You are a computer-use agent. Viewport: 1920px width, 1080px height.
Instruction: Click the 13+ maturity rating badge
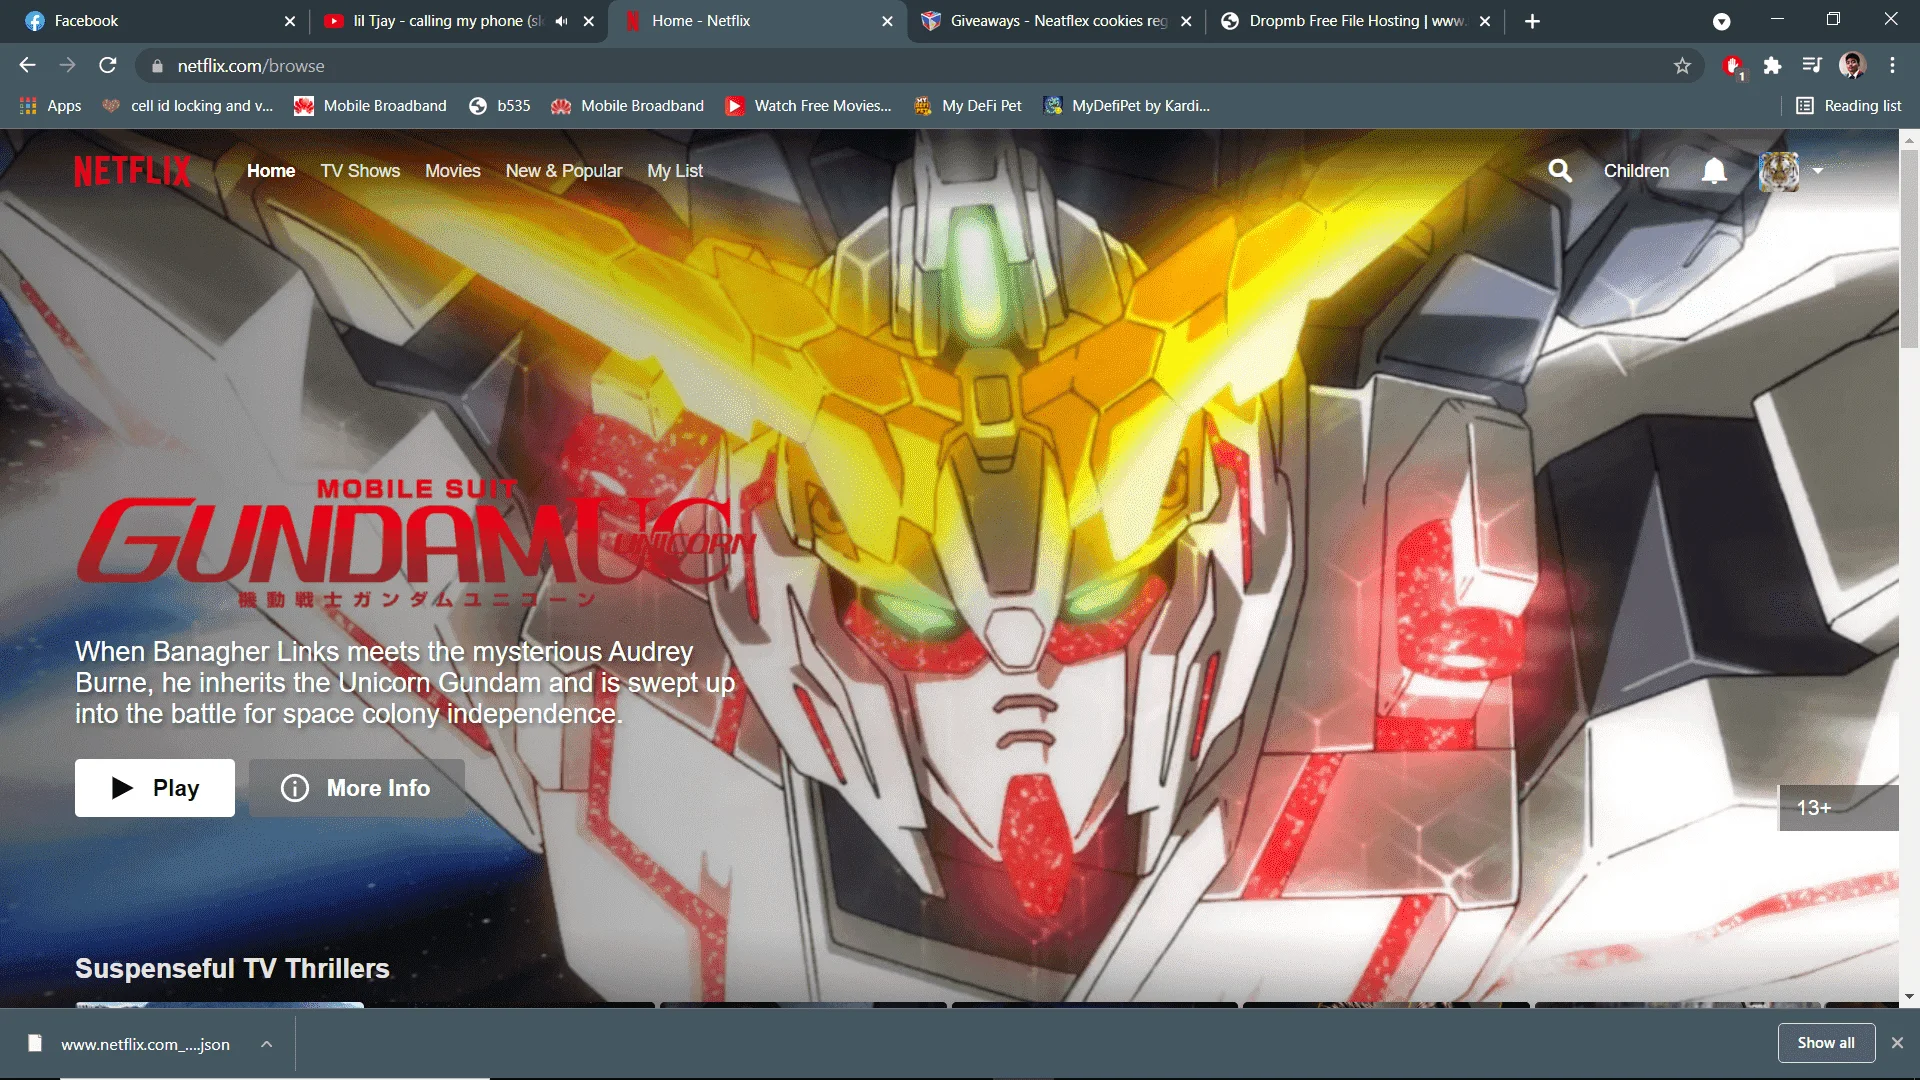(x=1838, y=808)
